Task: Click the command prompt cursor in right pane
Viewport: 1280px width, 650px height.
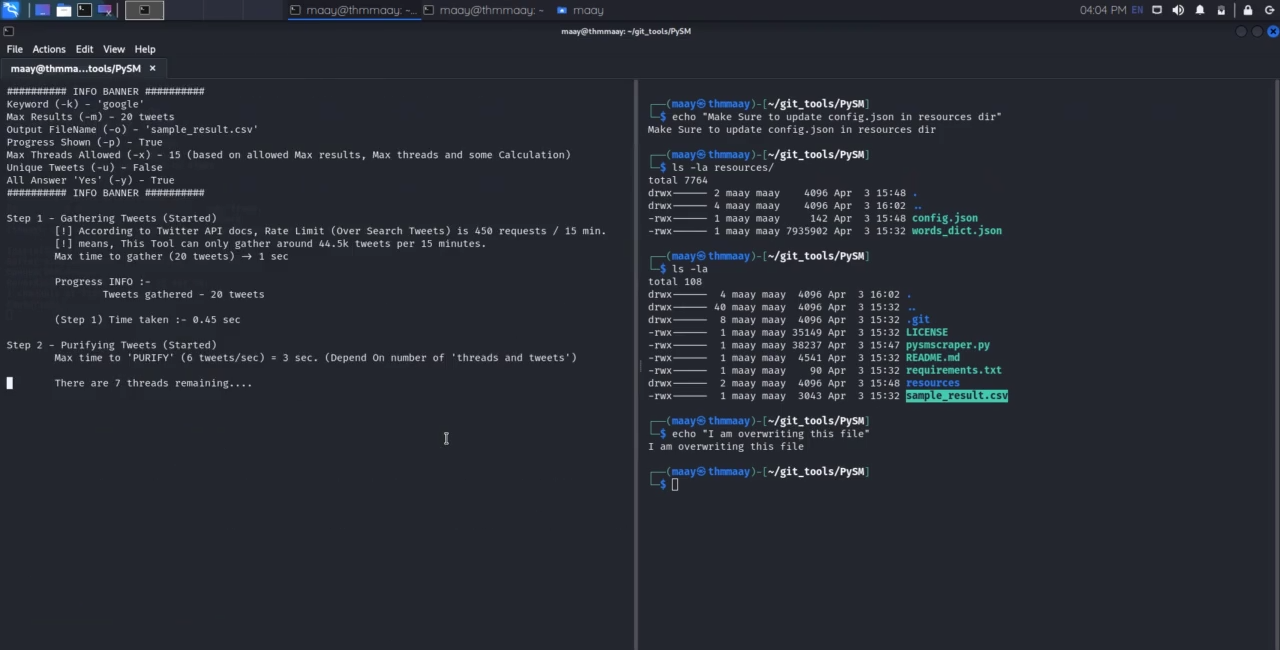Action: [675, 485]
